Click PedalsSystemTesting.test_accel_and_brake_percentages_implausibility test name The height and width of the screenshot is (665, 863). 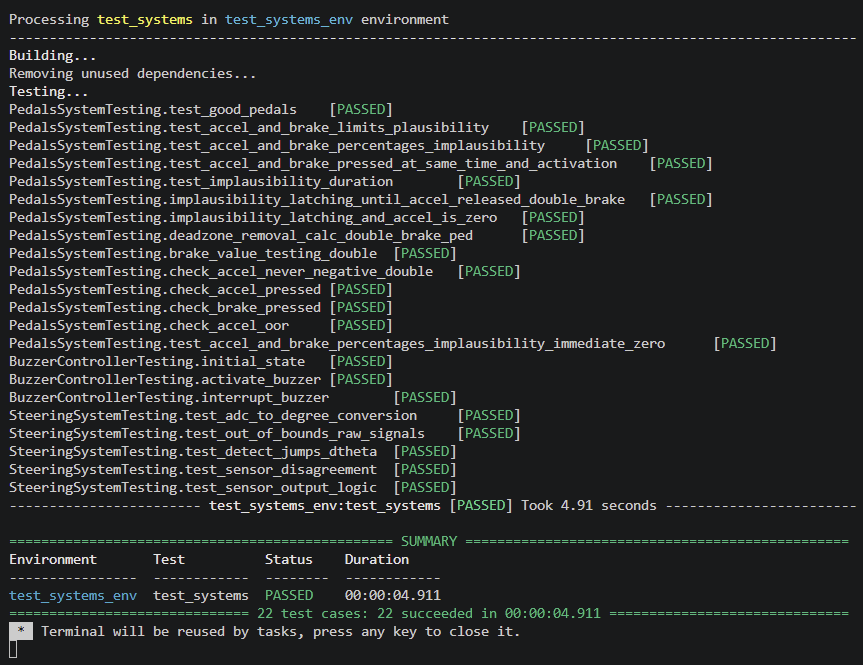pos(277,146)
